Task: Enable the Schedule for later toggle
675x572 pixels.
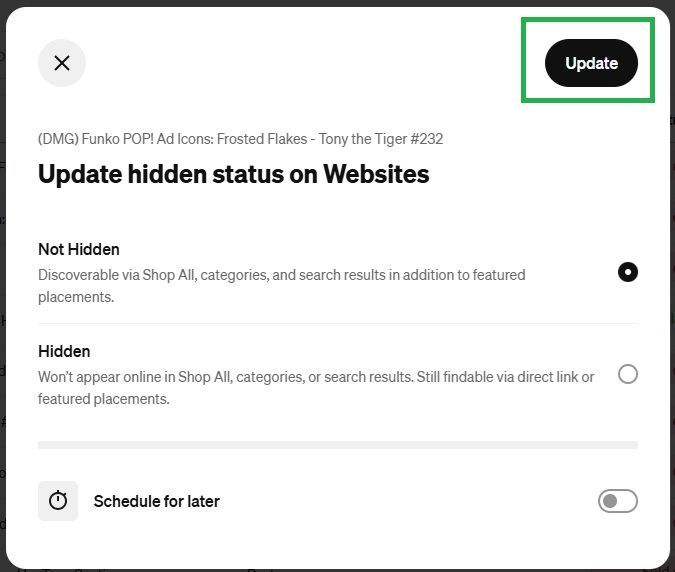Action: tap(618, 501)
